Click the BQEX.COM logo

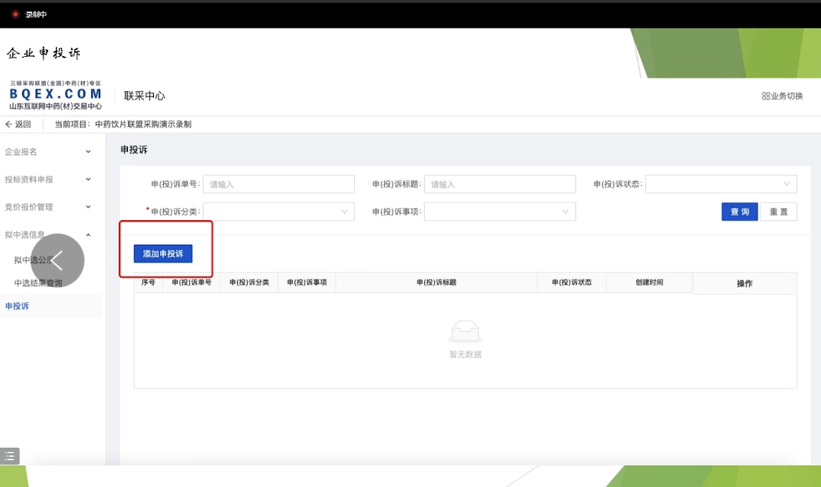pos(55,95)
